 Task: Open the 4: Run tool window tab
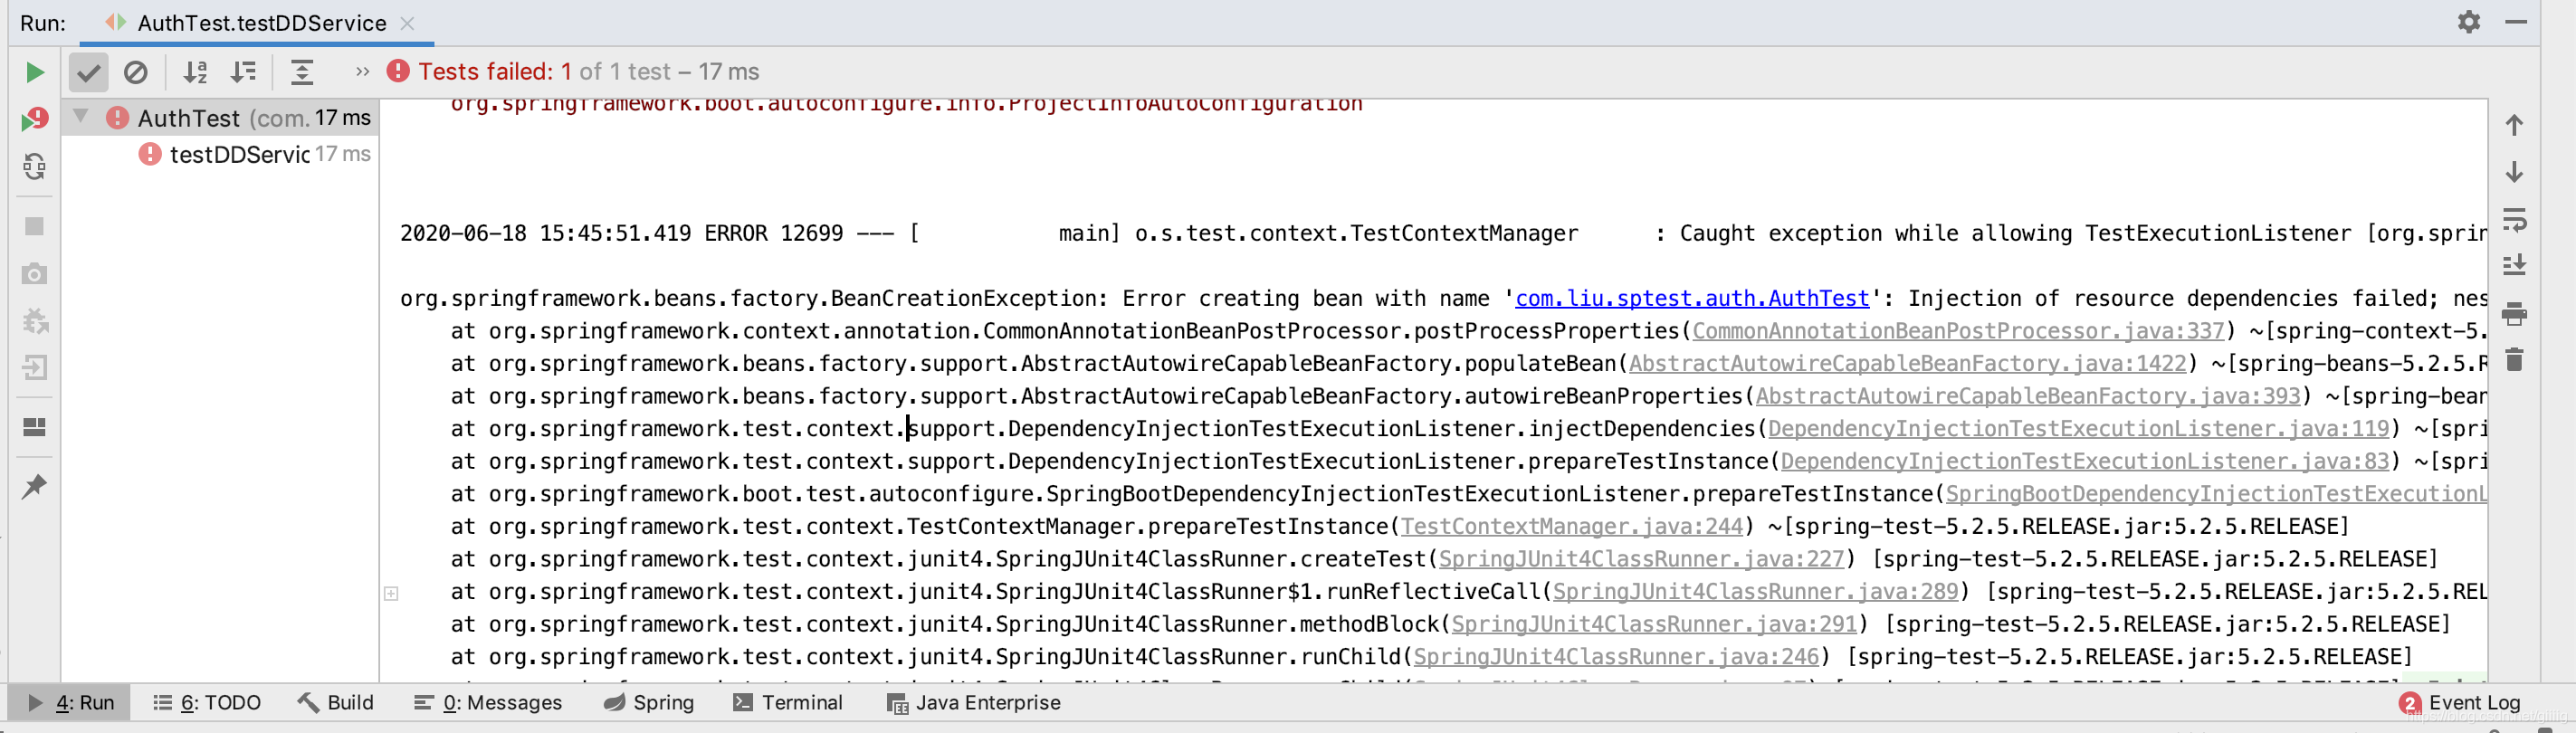pyautogui.click(x=70, y=703)
